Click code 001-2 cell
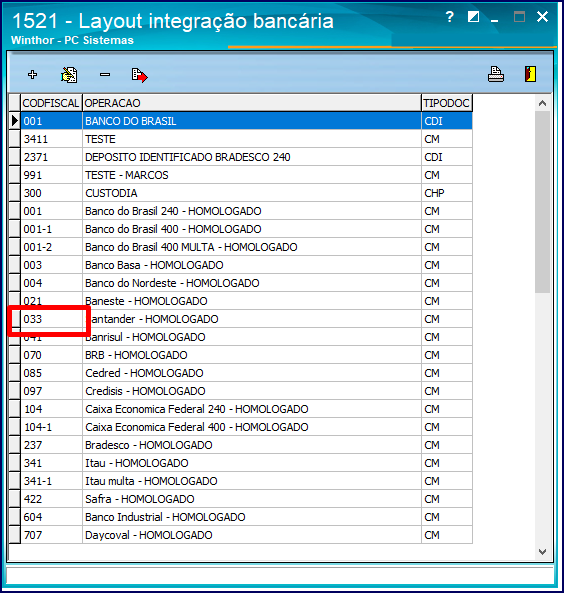564x593 pixels. [x=51, y=247]
